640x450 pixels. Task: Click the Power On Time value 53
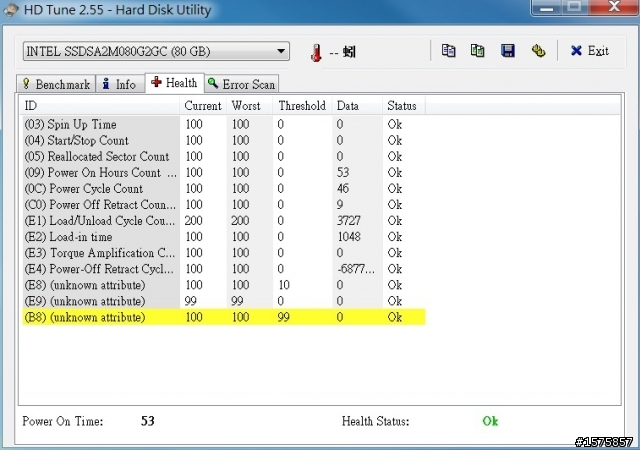tap(148, 421)
